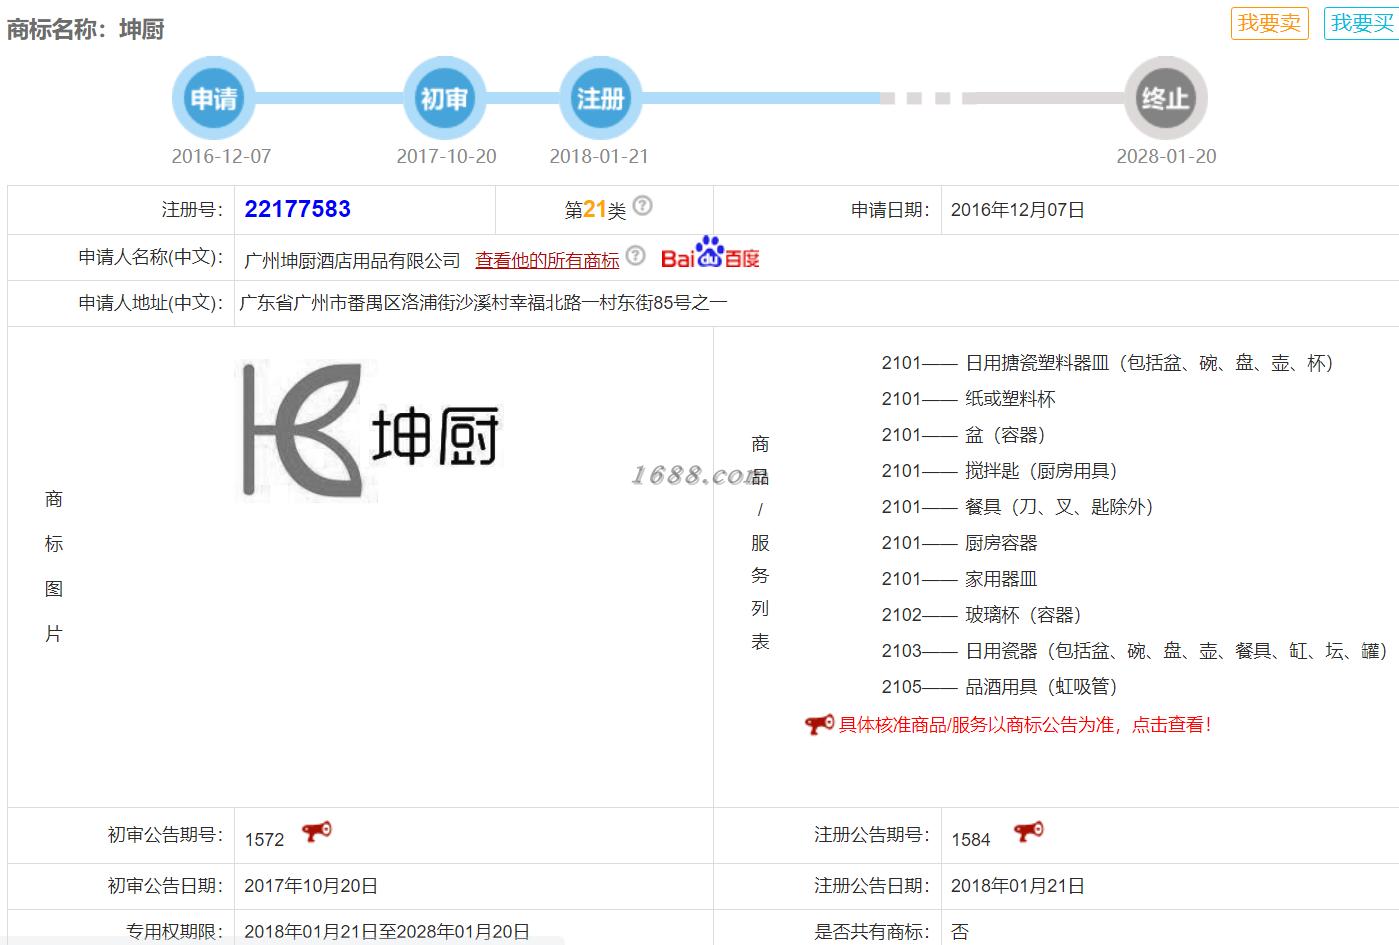Click the 申请日期 label
This screenshot has width=1399, height=945.
[x=891, y=210]
